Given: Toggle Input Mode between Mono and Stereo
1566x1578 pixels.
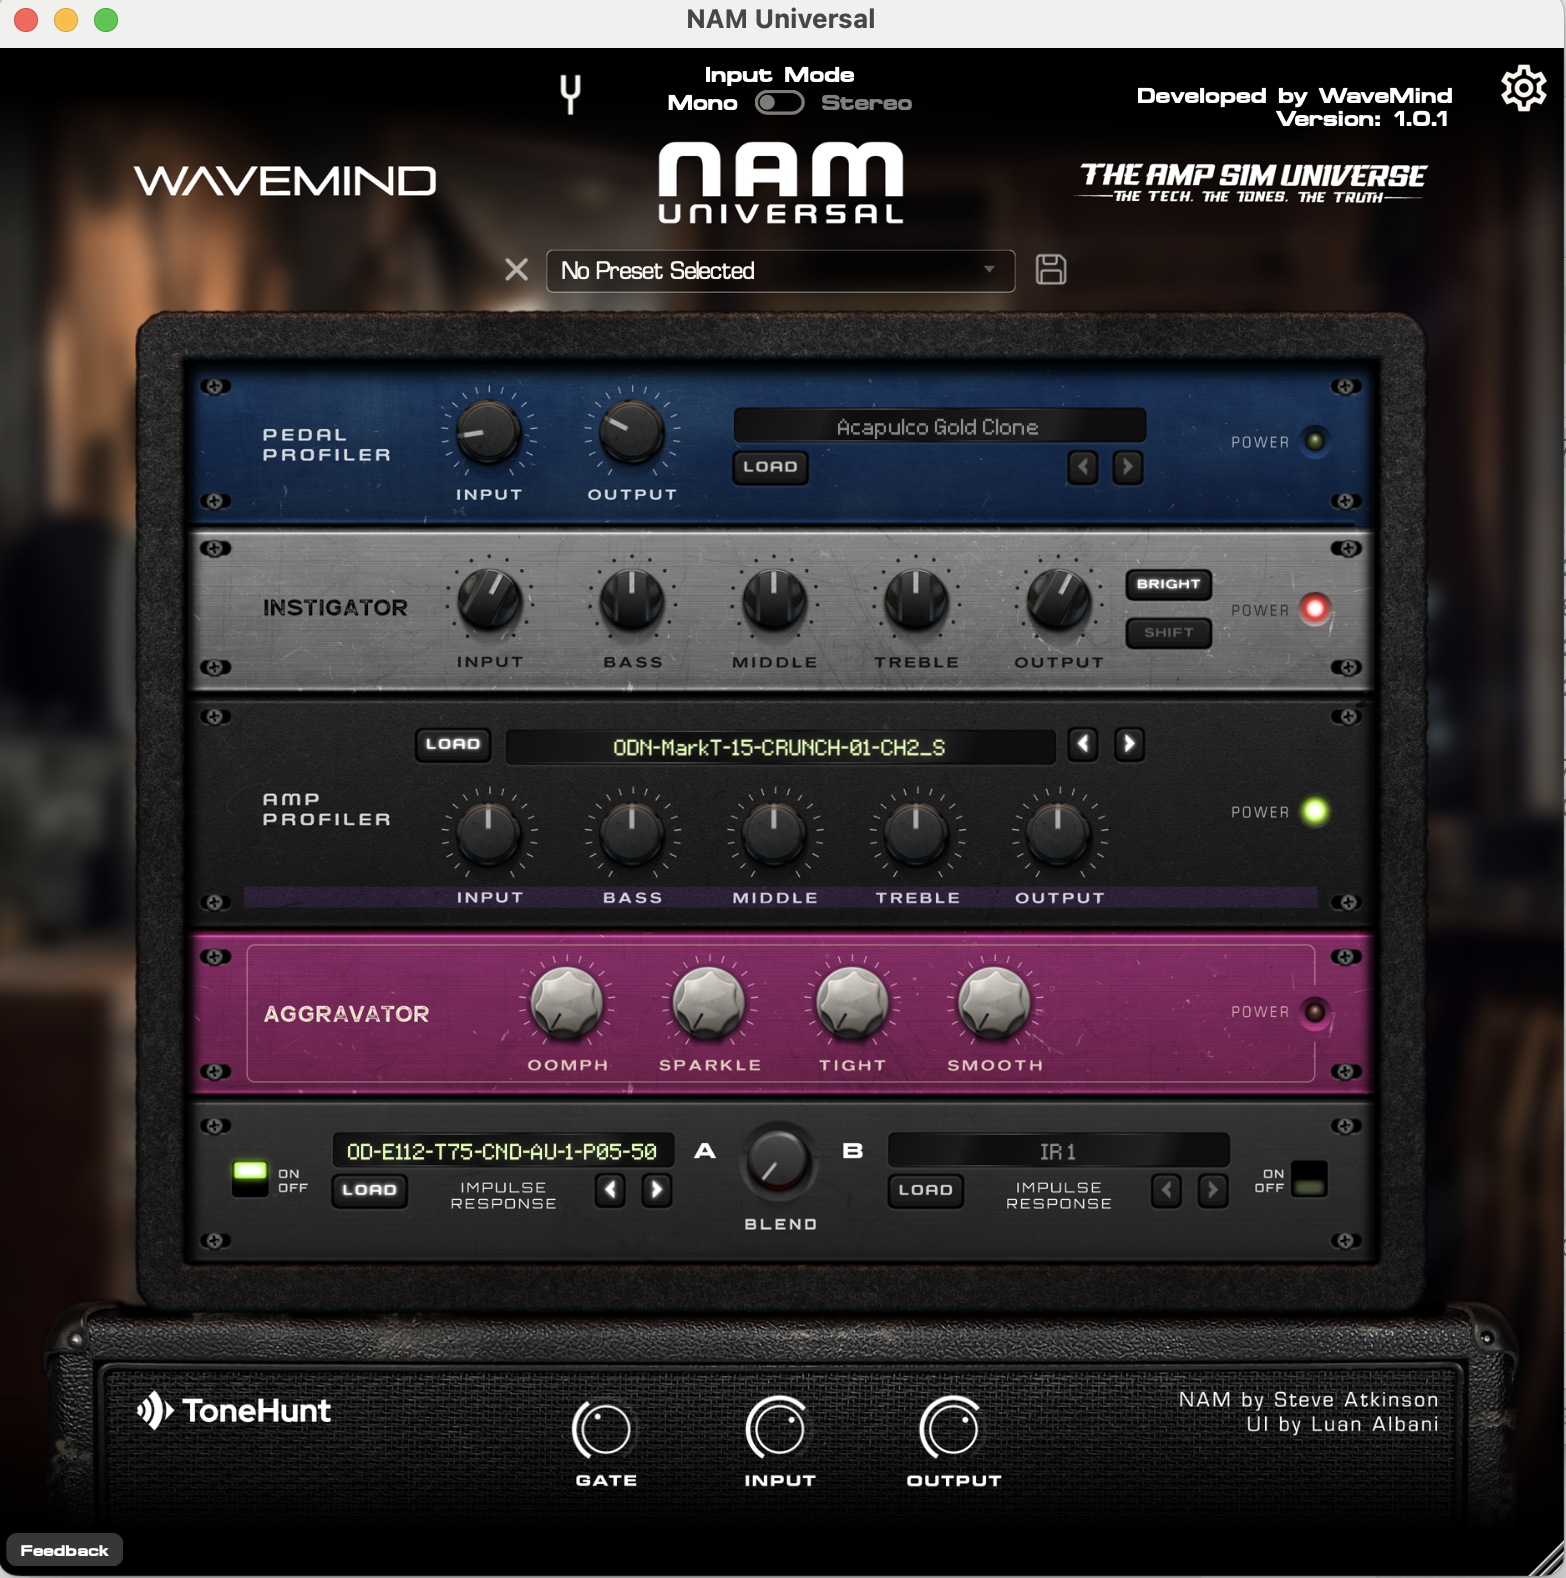Looking at the screenshot, I should coord(780,103).
